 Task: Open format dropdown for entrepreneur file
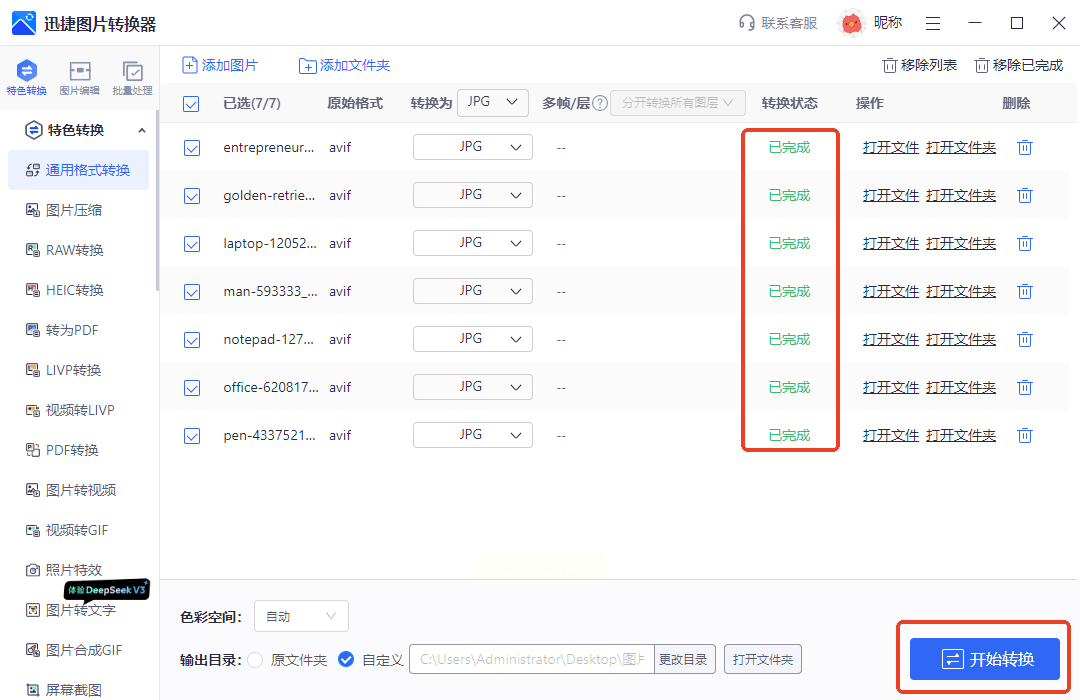tap(472, 147)
